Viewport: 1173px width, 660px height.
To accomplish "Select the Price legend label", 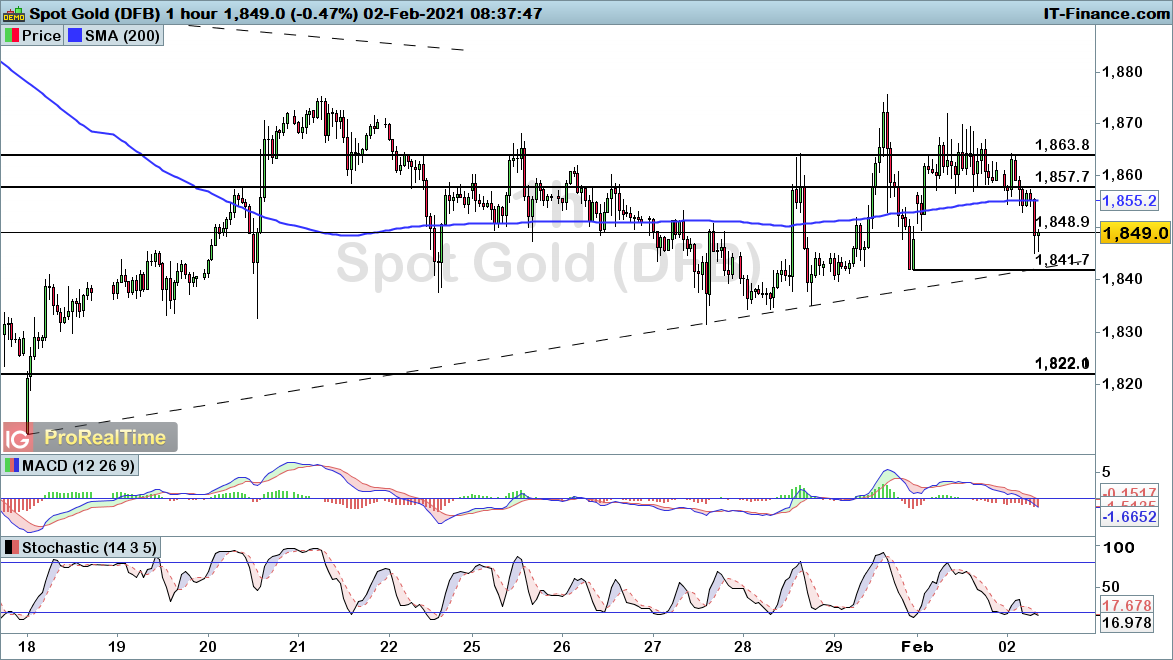I will (41, 36).
